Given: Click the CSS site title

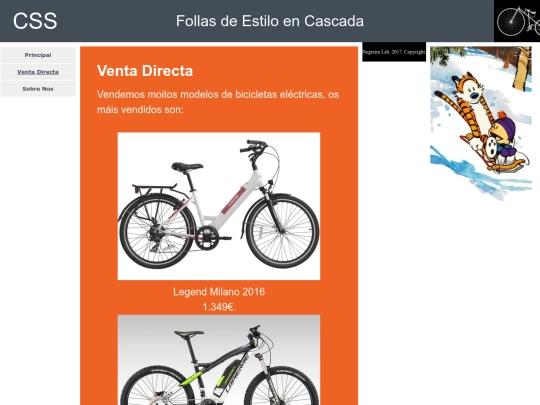Looking at the screenshot, I should coord(35,21).
